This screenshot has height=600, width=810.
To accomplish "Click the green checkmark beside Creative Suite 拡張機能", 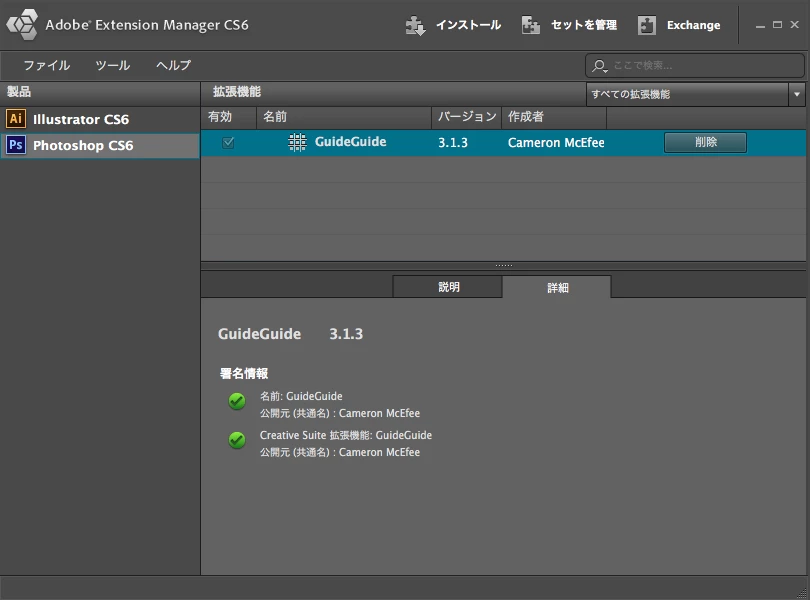I will (237, 440).
